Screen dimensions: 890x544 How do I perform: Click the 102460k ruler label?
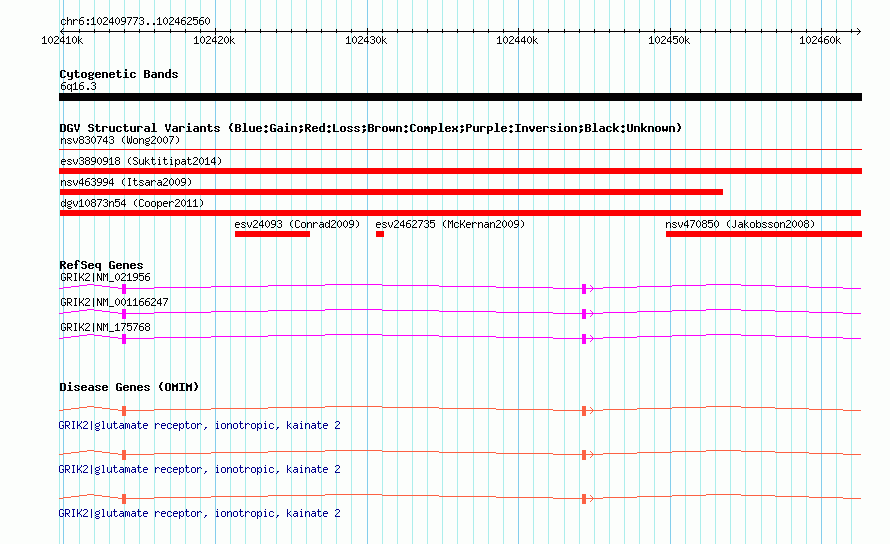click(820, 40)
